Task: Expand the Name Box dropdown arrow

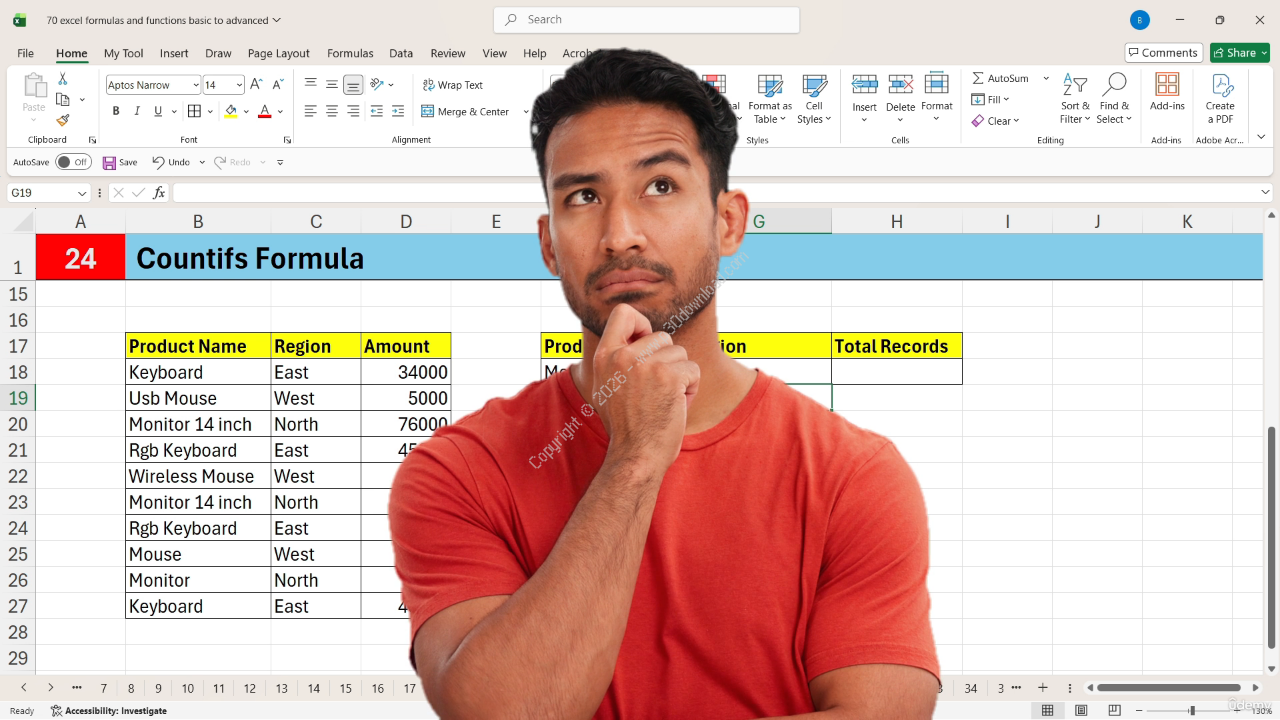Action: [x=82, y=193]
